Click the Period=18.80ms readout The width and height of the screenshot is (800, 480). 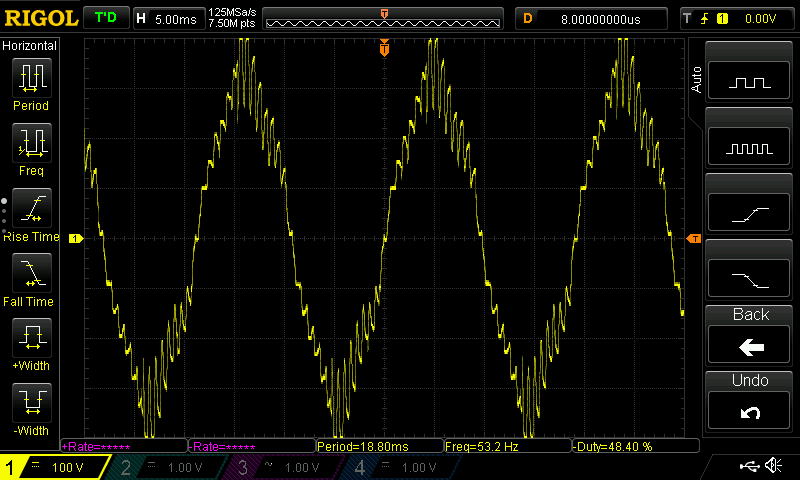[x=380, y=446]
